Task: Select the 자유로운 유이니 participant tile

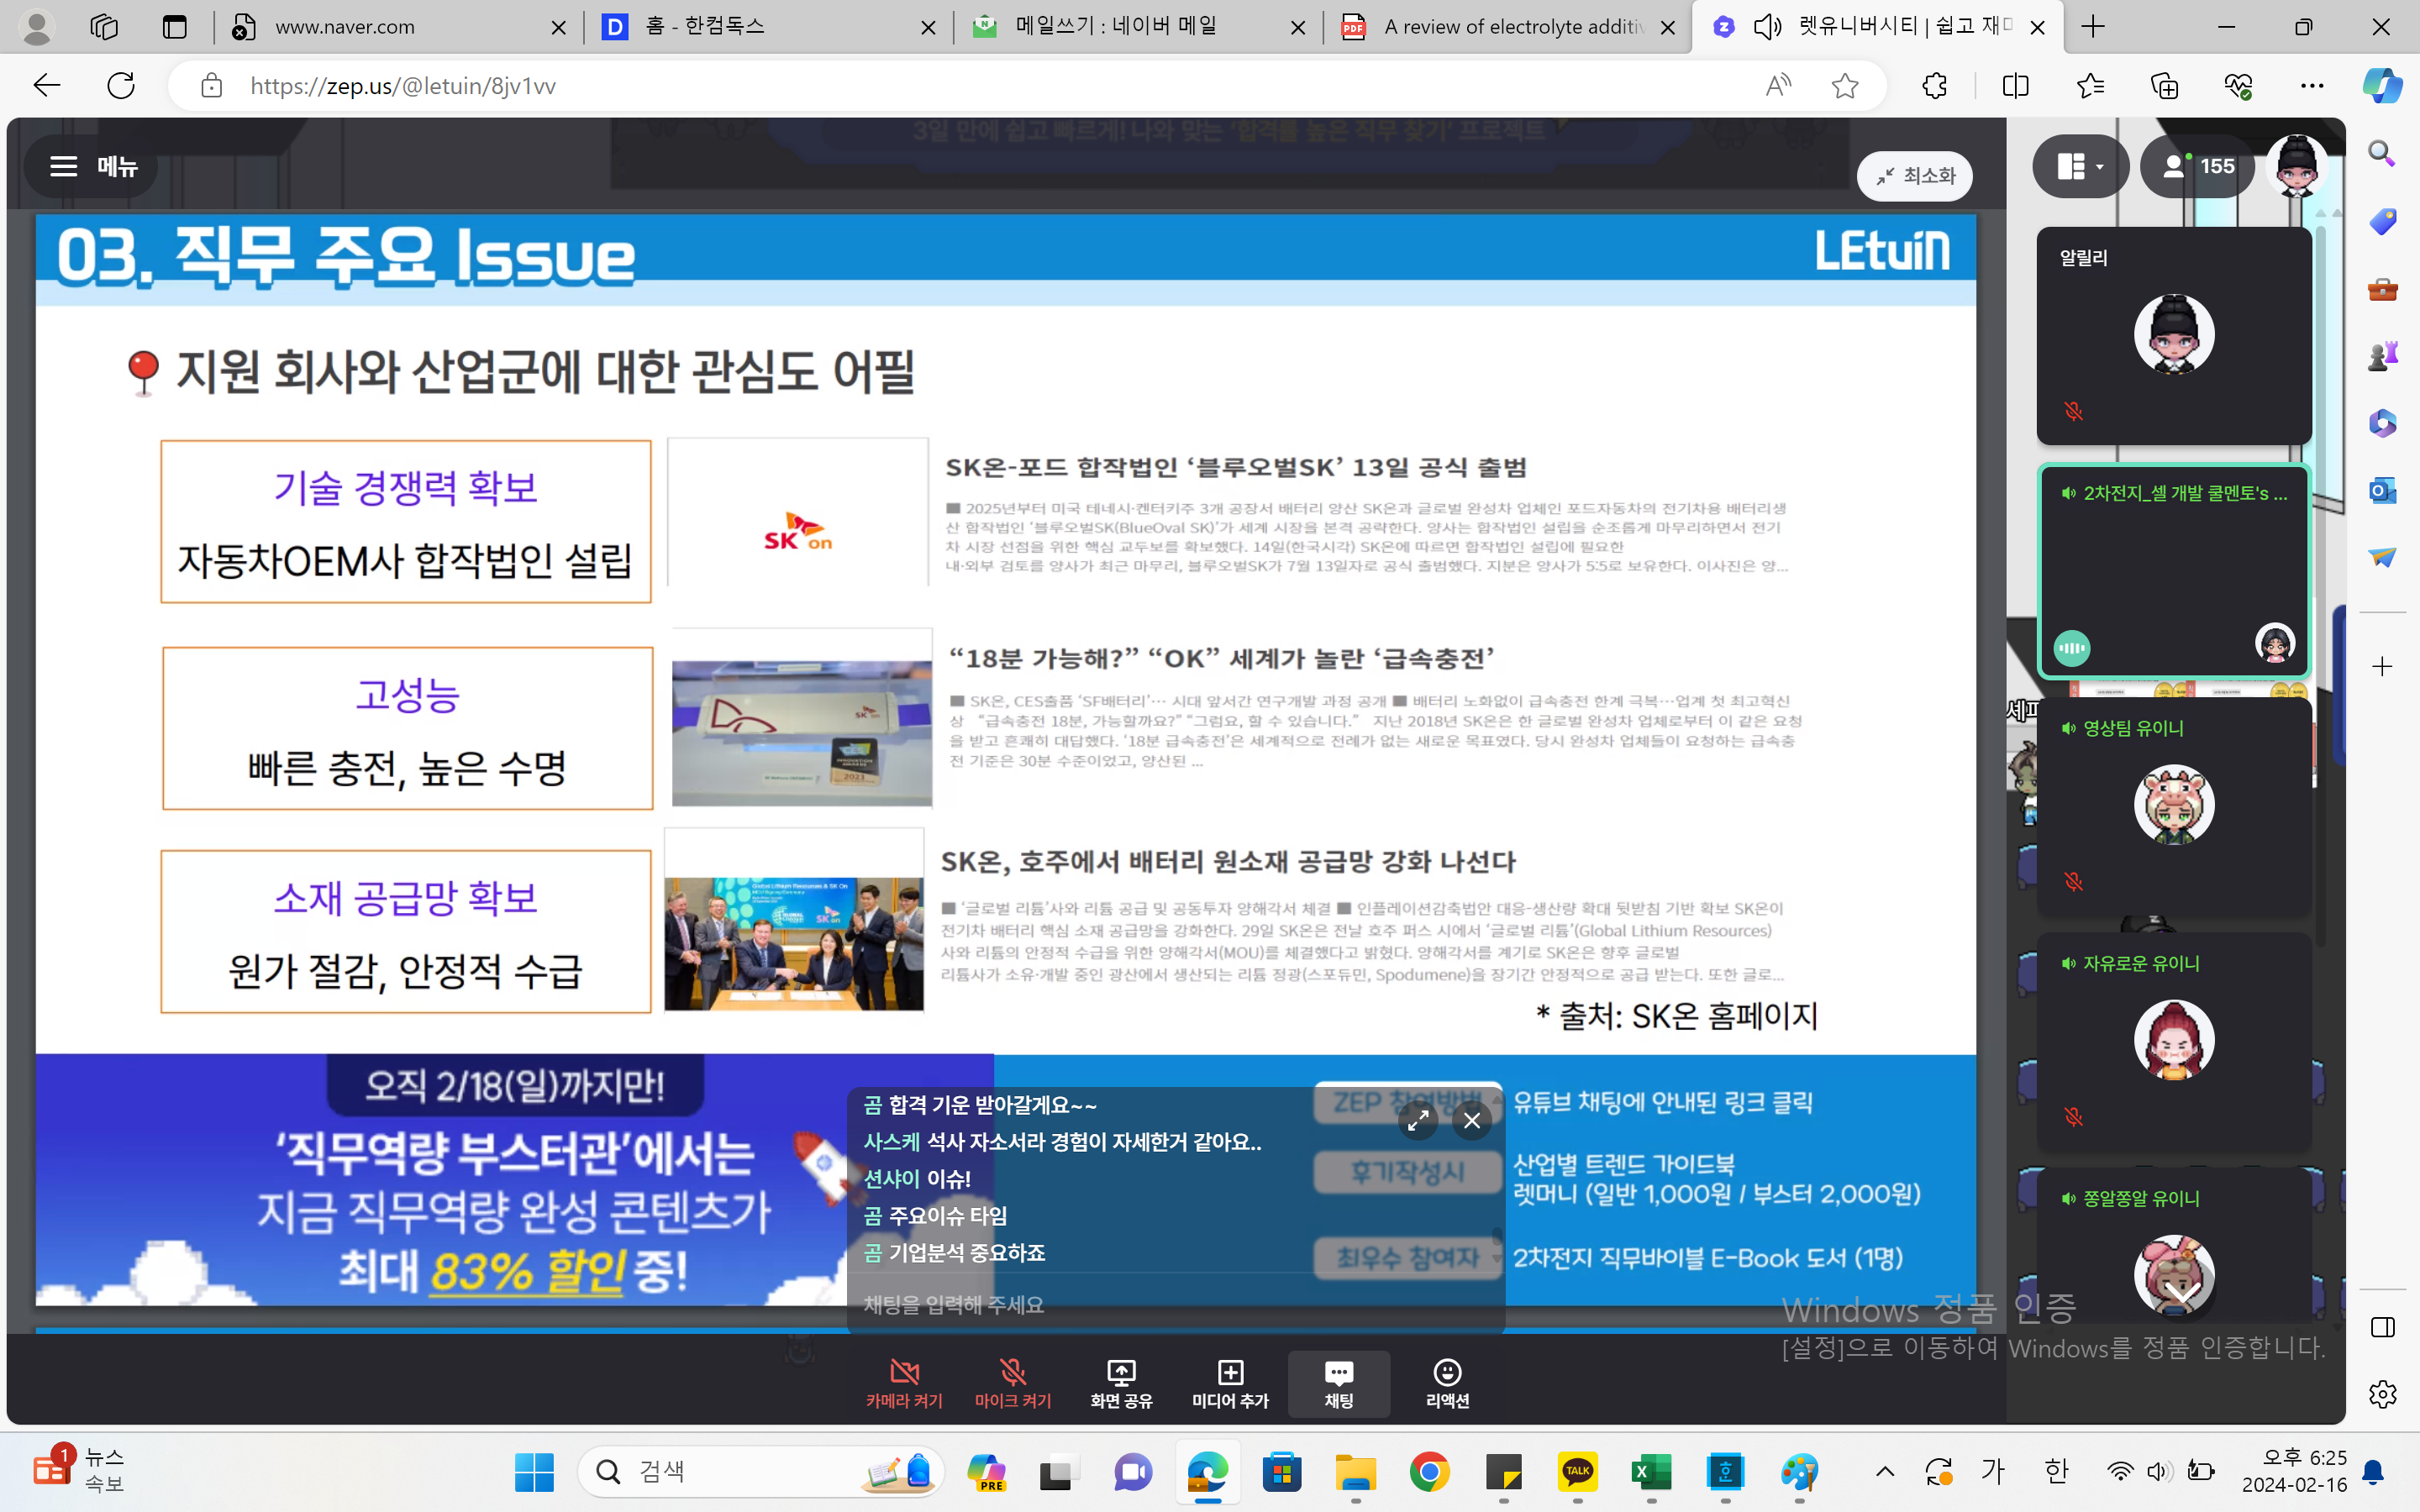Action: (2174, 1041)
